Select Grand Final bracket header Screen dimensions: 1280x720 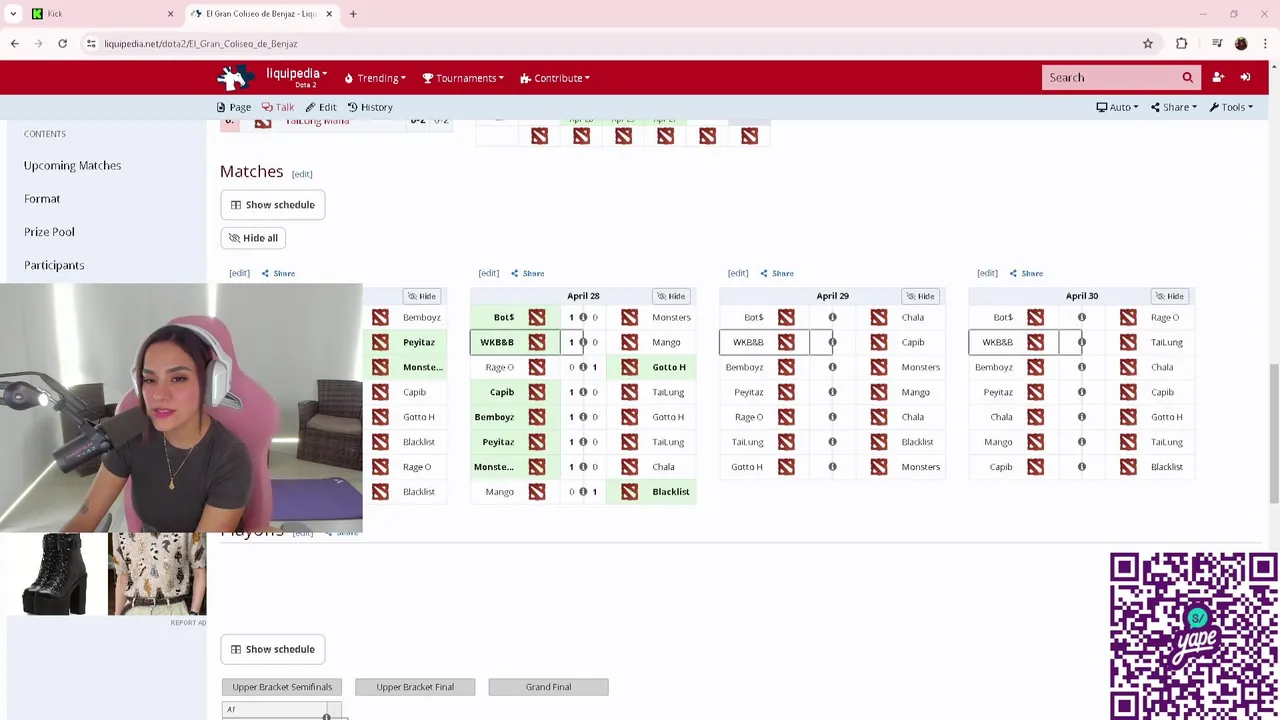tap(548, 687)
